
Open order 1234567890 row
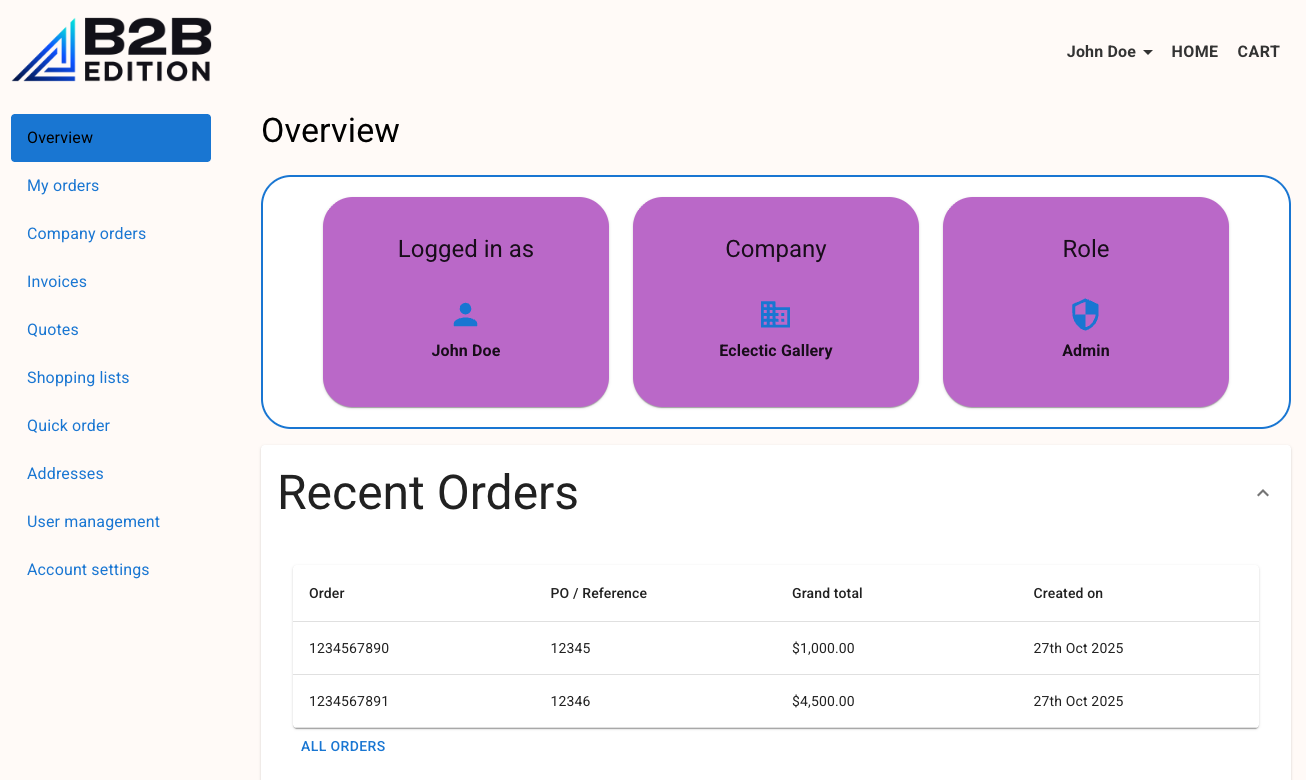point(349,648)
